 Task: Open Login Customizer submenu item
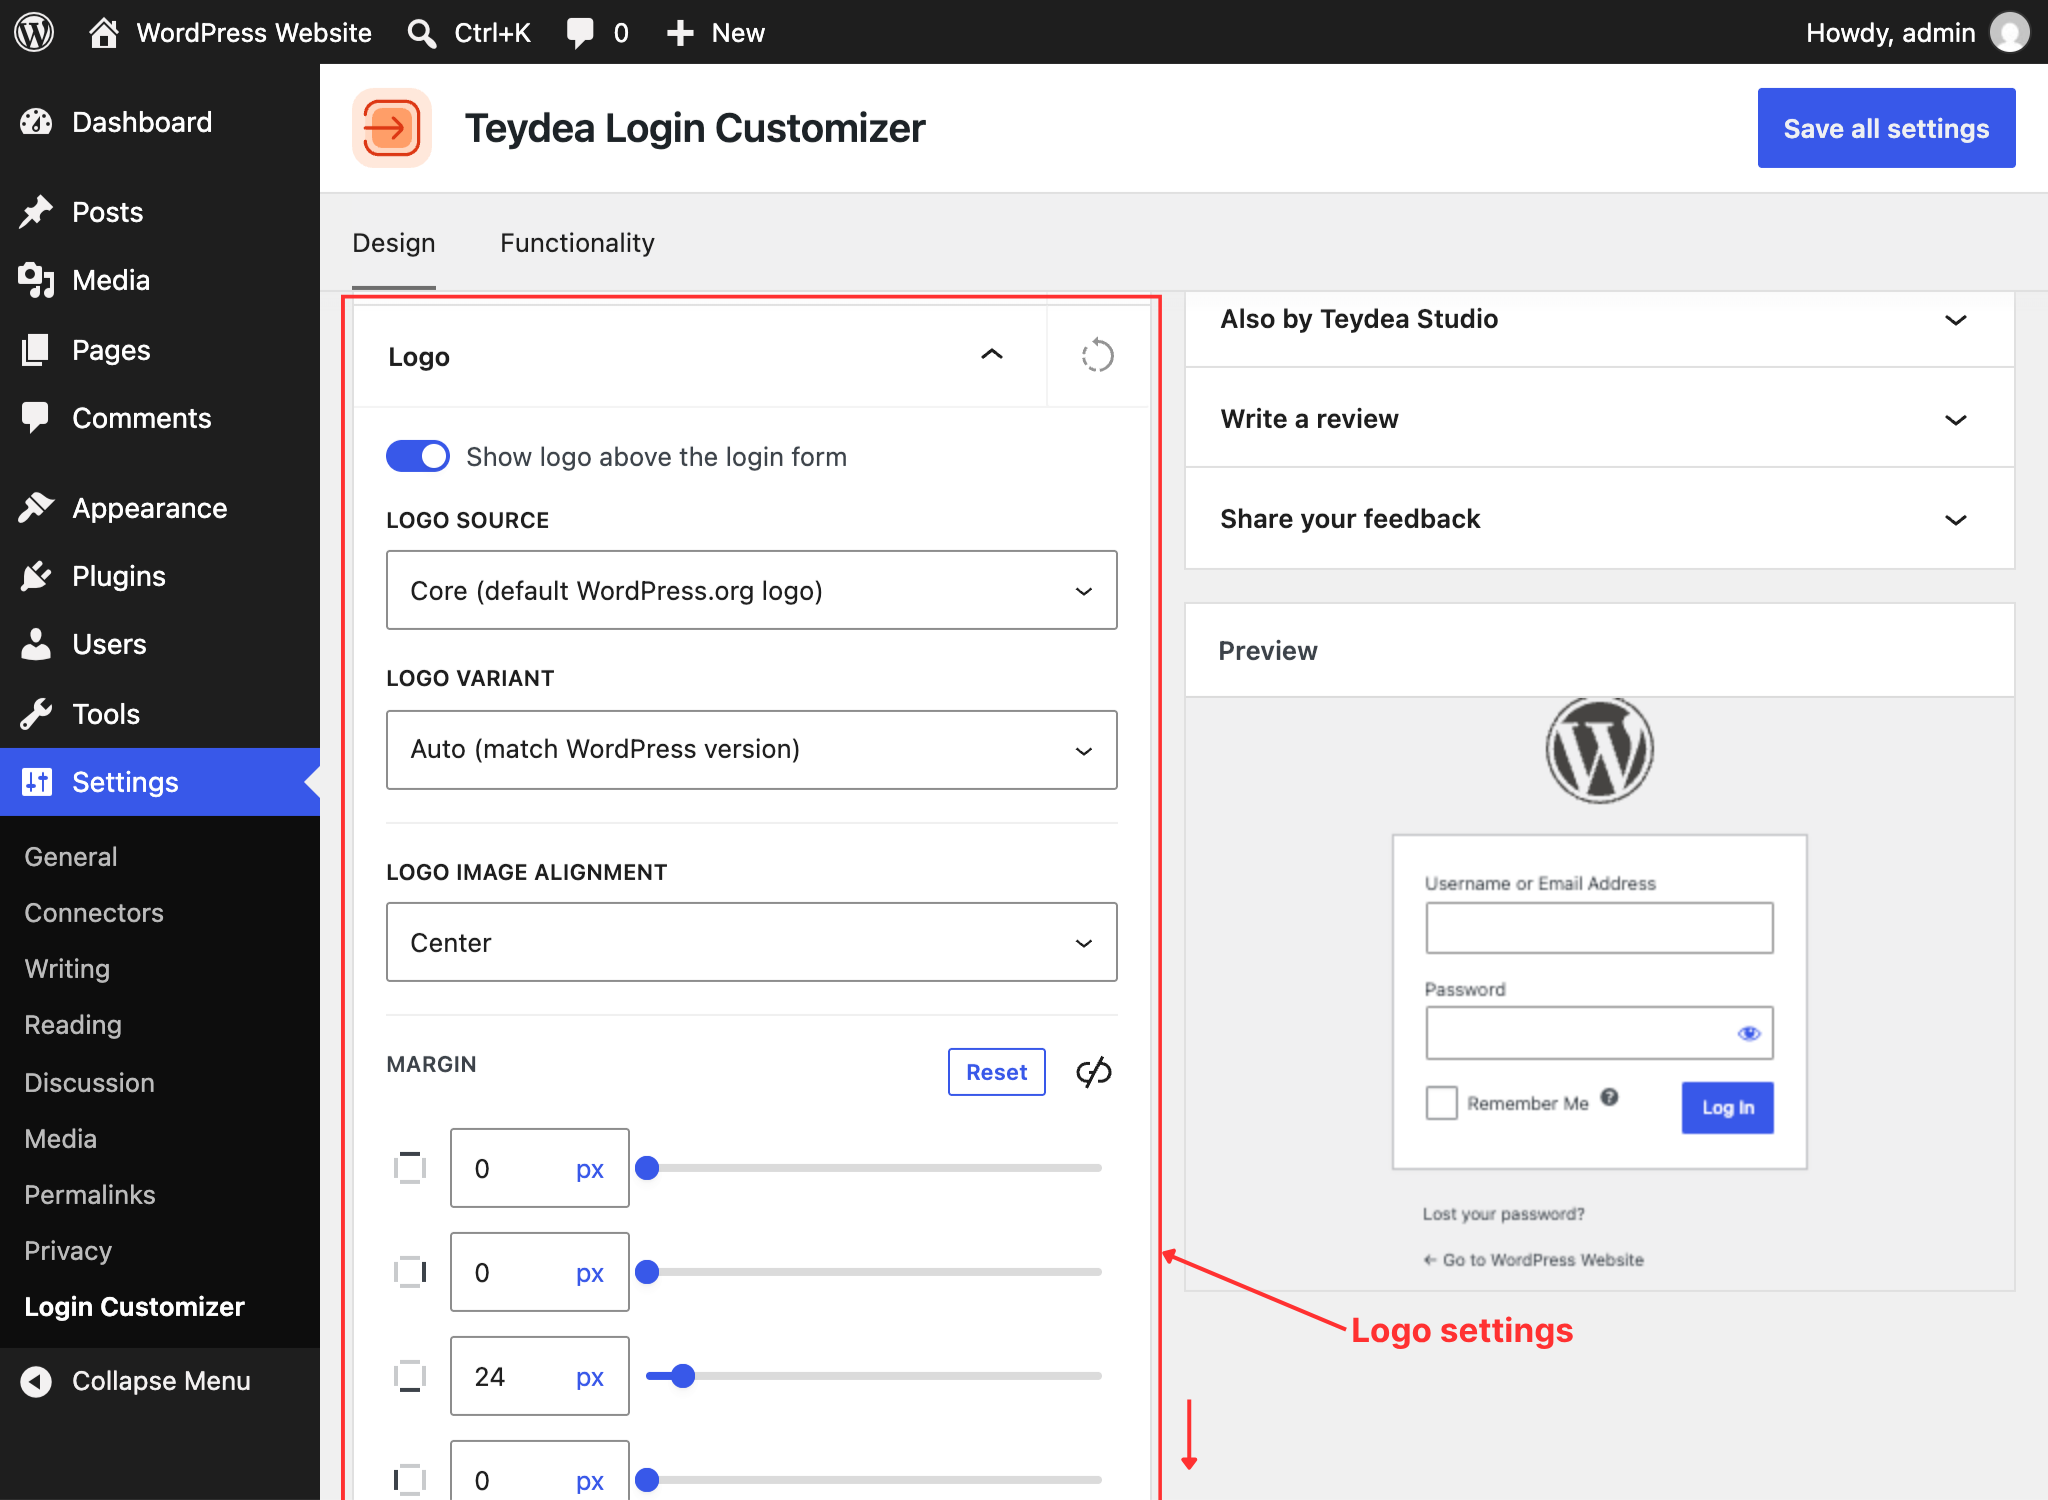pos(135,1307)
